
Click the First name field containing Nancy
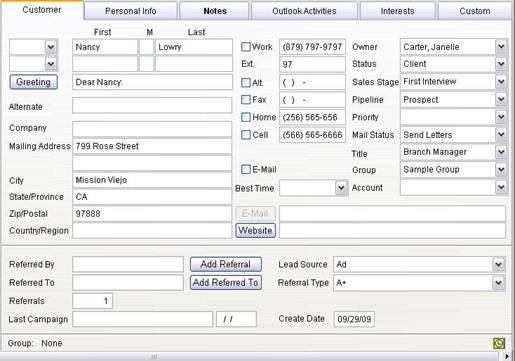pyautogui.click(x=105, y=47)
